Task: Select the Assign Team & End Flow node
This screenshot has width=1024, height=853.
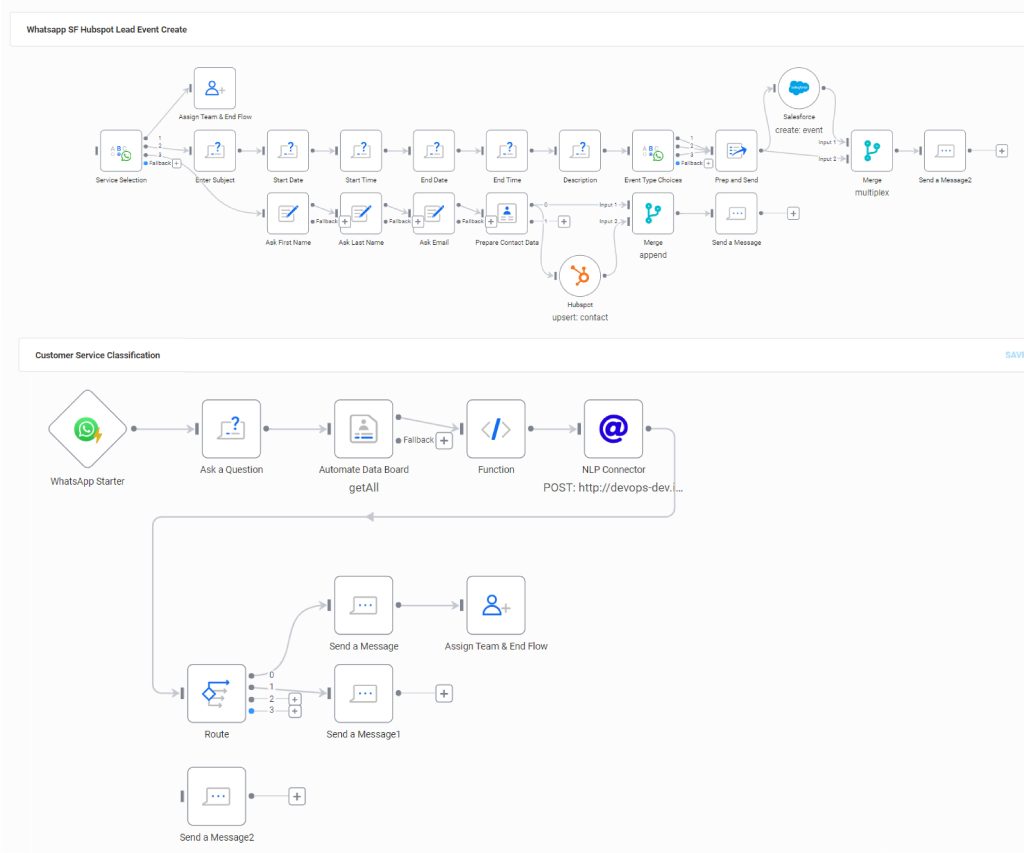Action: 495,604
